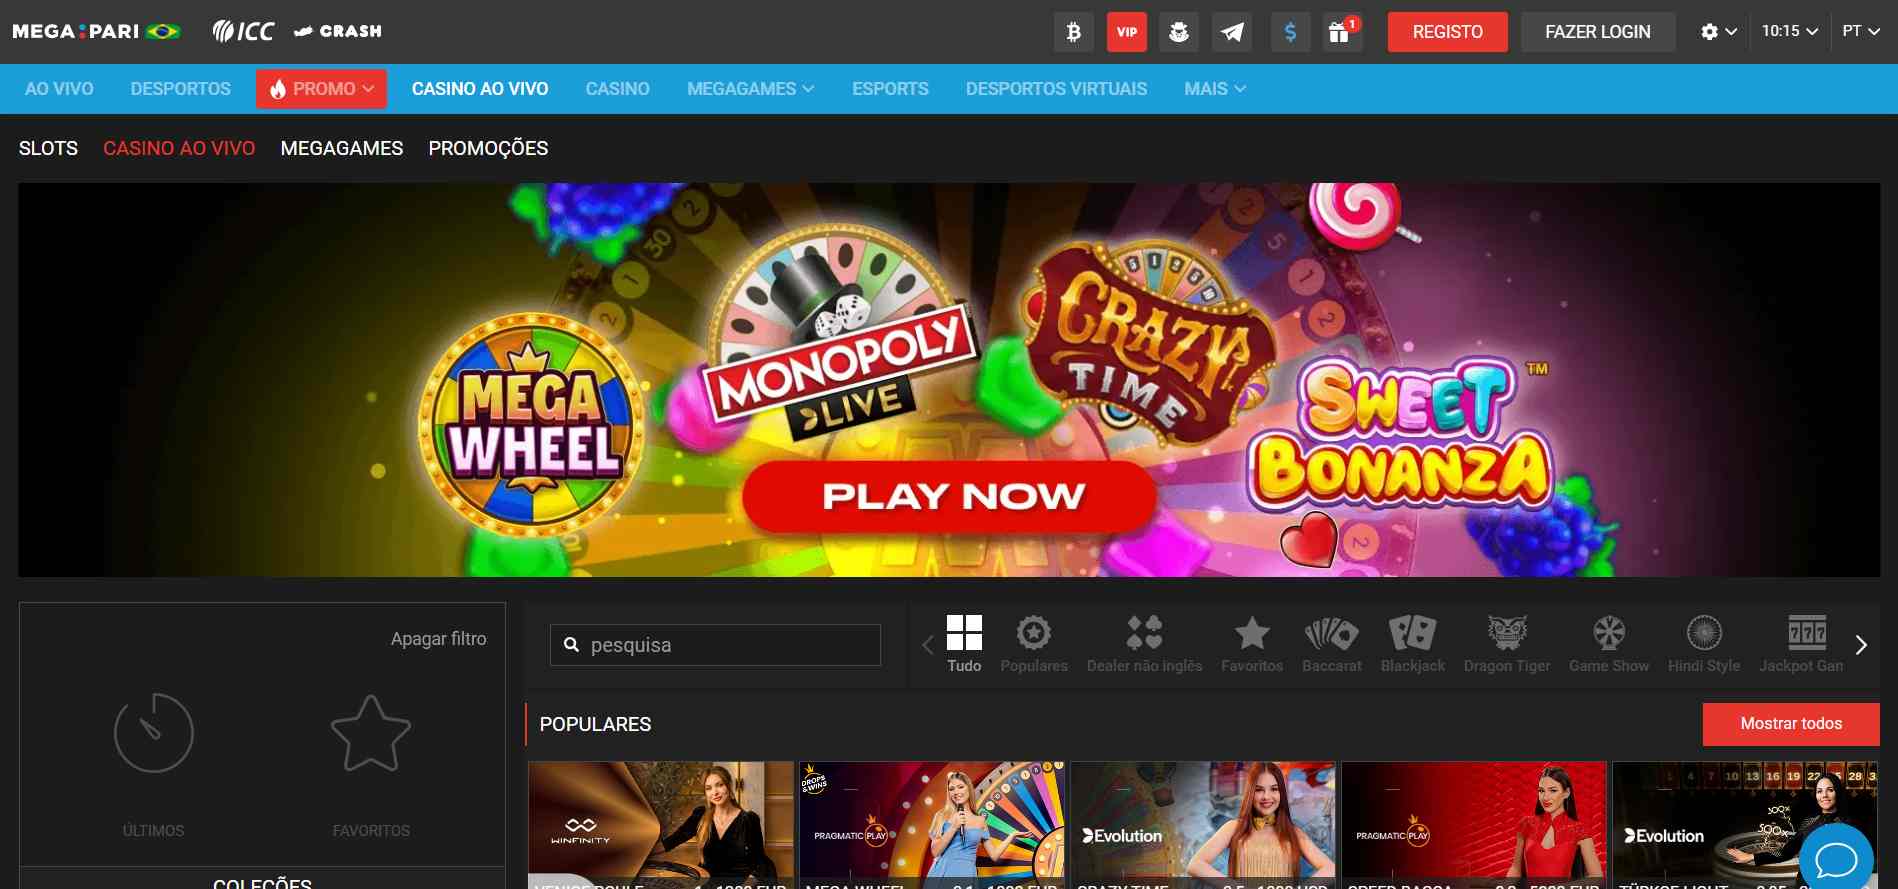Filter by Hindi Style category

click(1704, 644)
